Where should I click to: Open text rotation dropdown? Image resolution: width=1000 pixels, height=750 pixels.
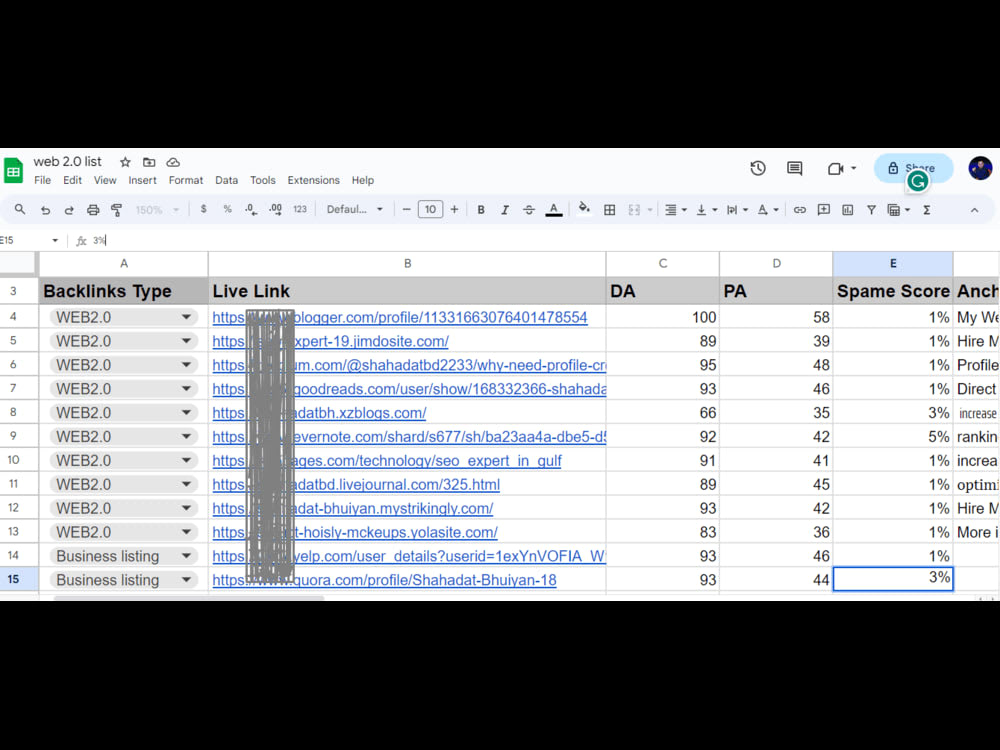pyautogui.click(x=768, y=209)
